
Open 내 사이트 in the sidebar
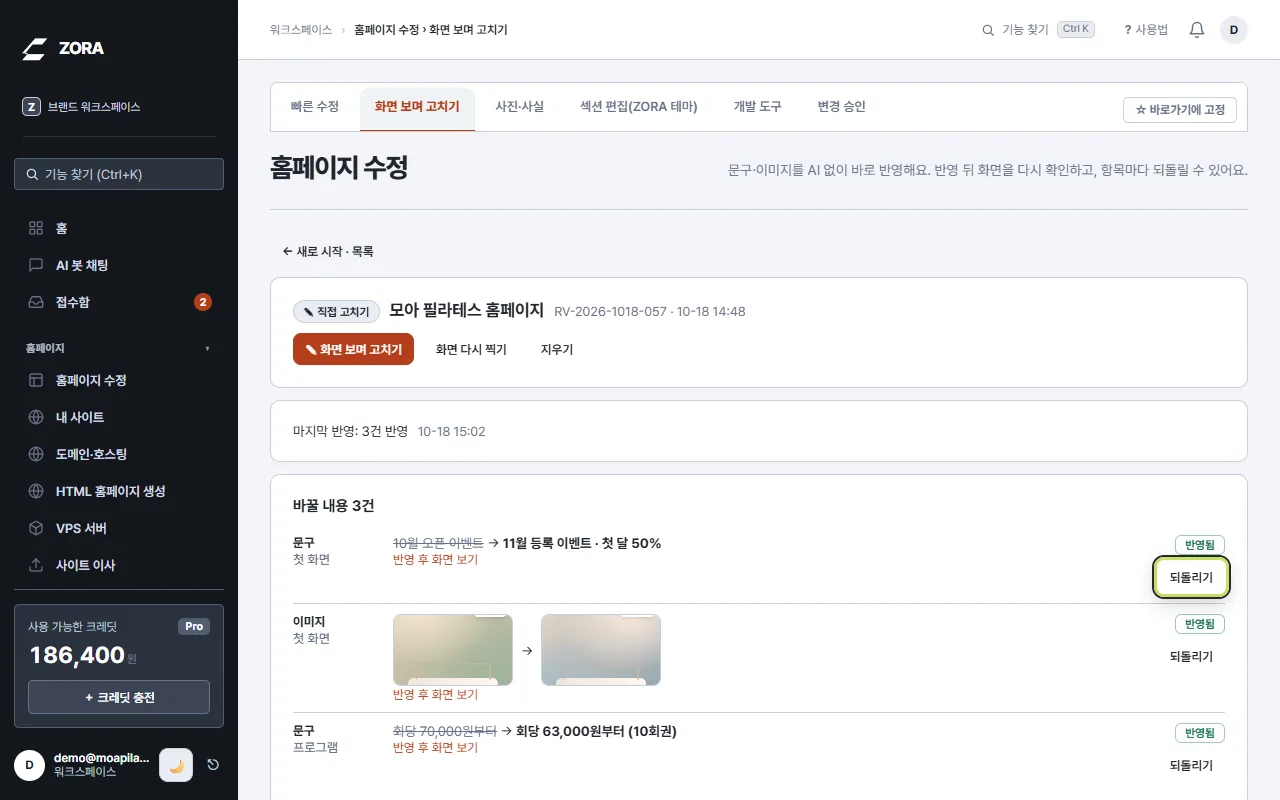coord(119,417)
